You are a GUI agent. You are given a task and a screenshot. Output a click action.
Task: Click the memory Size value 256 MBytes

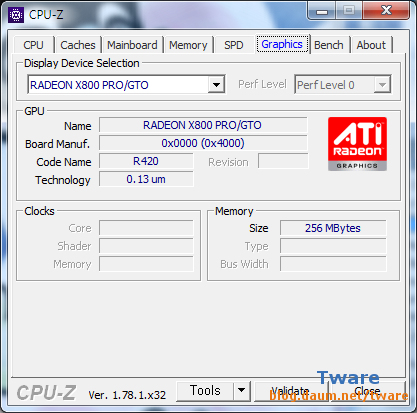(333, 228)
